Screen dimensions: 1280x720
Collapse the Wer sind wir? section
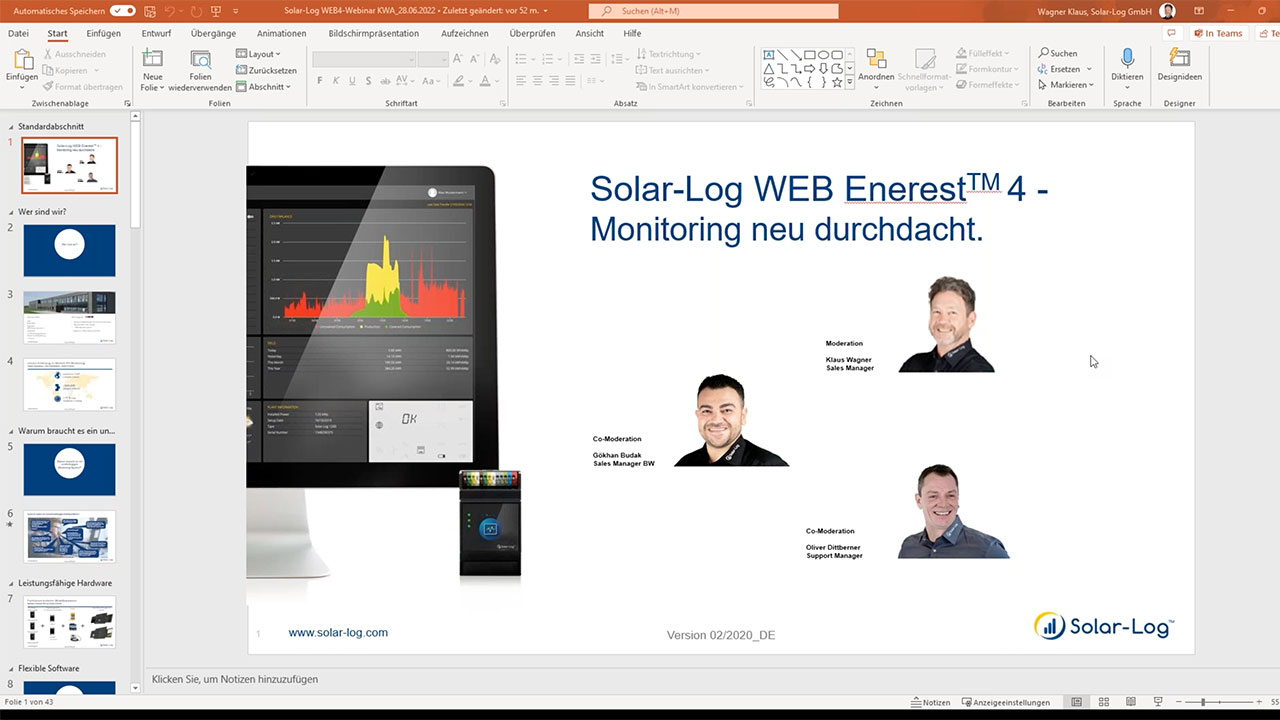tap(12, 212)
